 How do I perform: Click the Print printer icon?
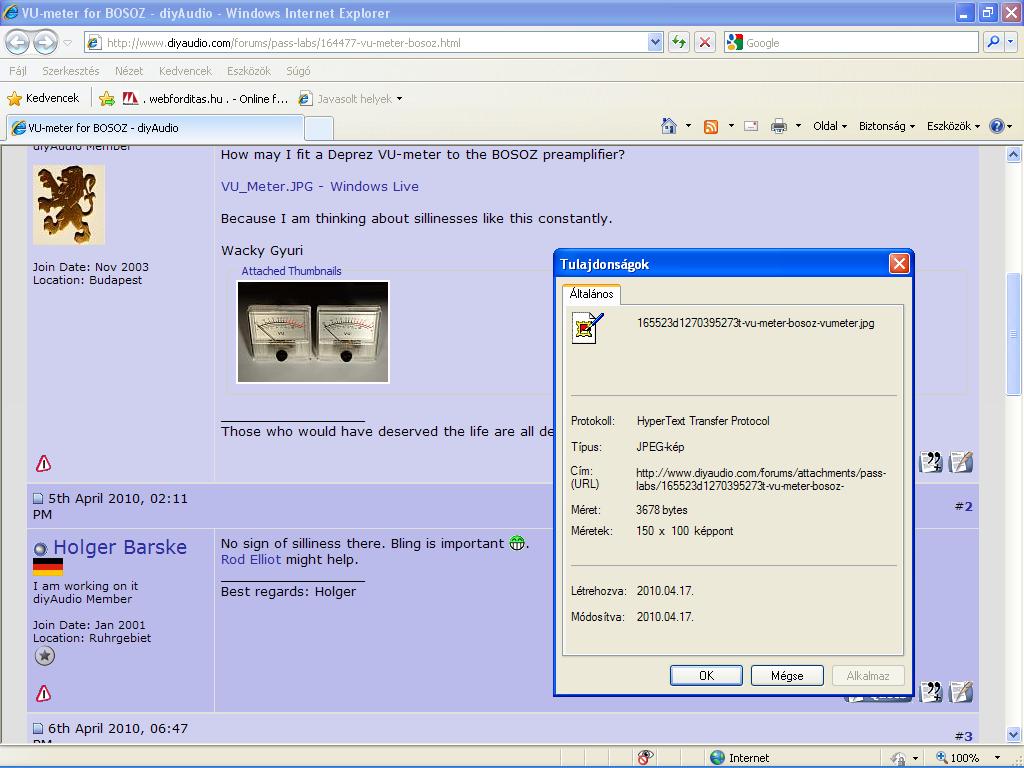click(x=778, y=126)
